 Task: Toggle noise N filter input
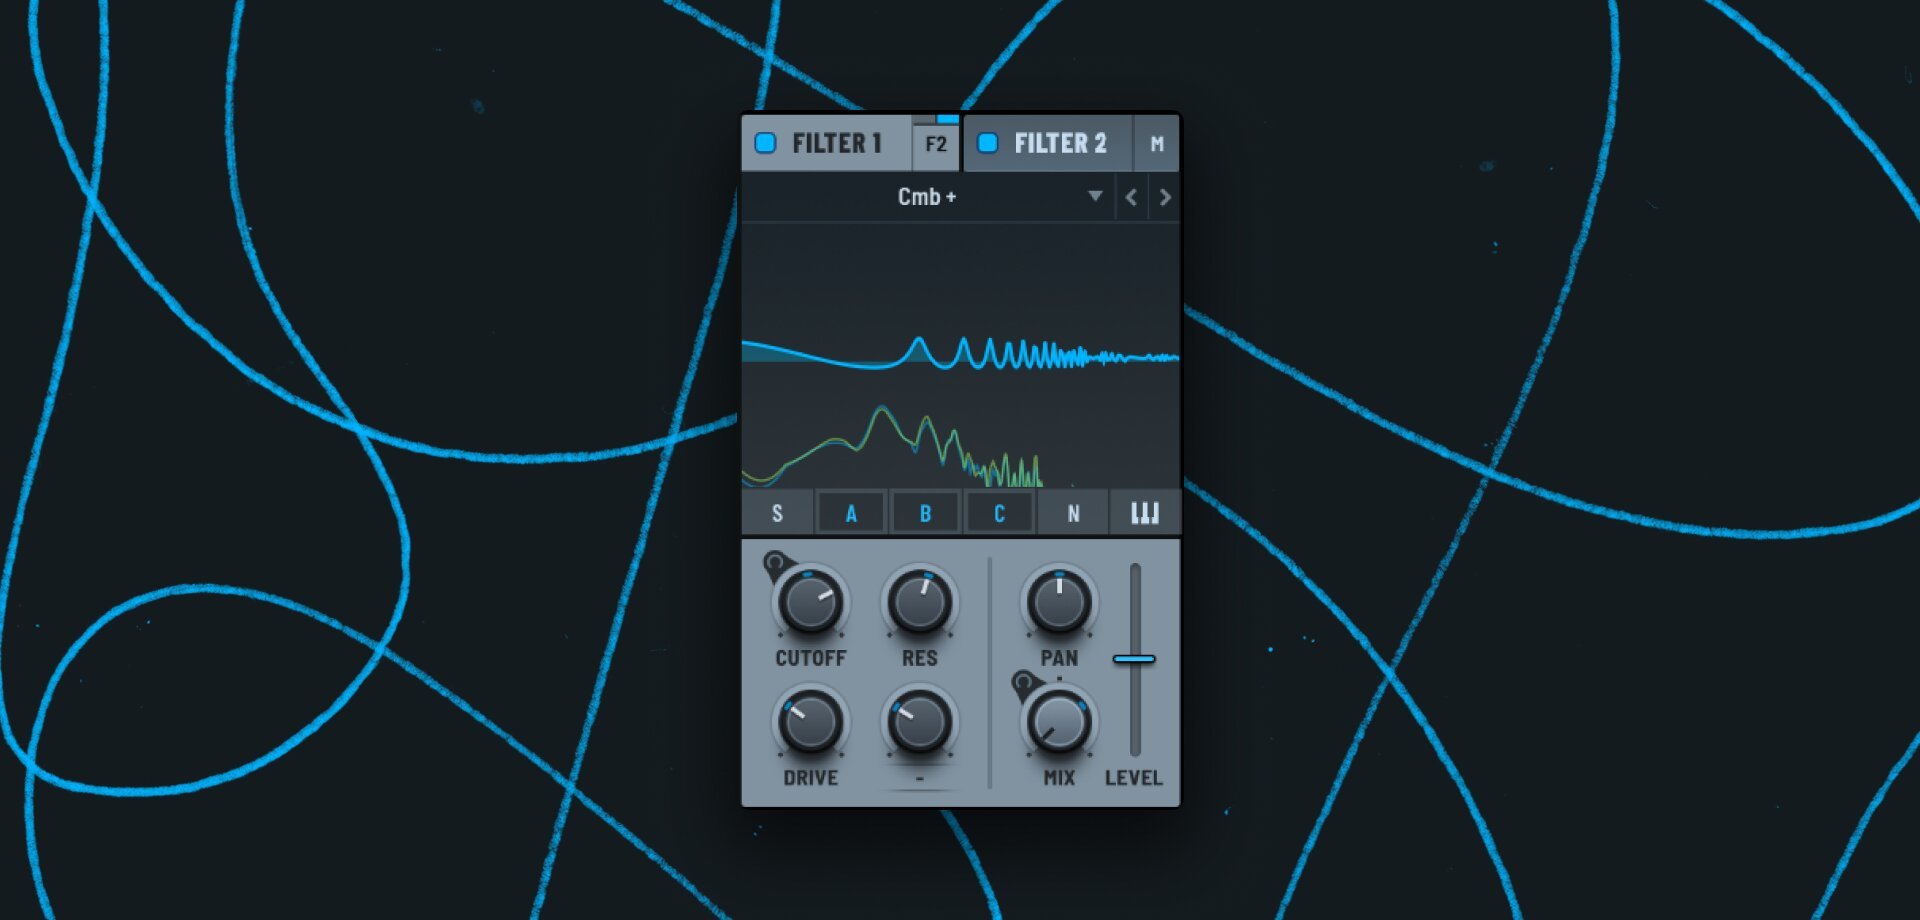tap(1073, 514)
